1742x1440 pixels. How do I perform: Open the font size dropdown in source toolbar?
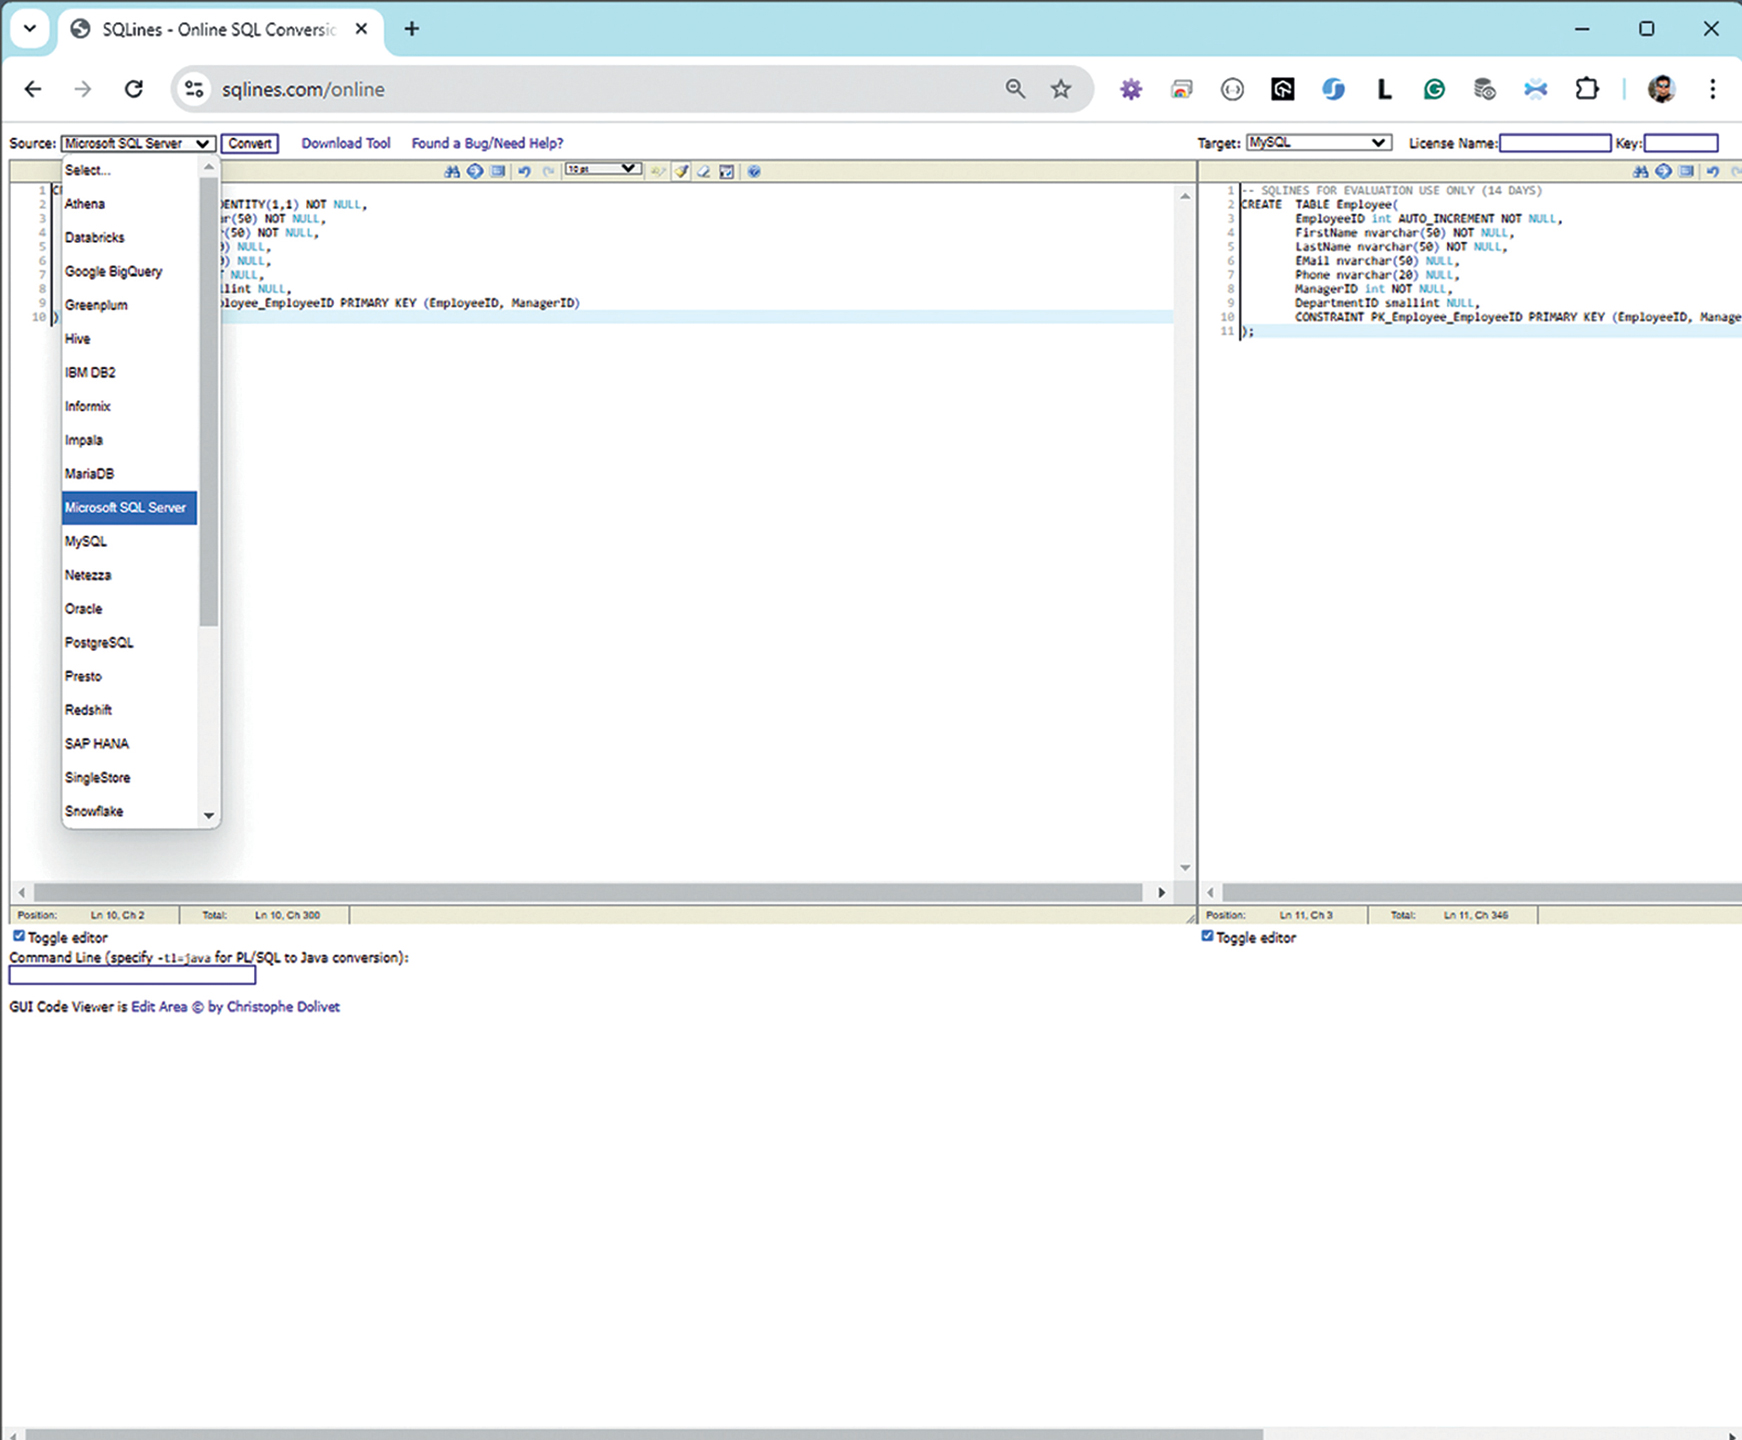(x=602, y=169)
